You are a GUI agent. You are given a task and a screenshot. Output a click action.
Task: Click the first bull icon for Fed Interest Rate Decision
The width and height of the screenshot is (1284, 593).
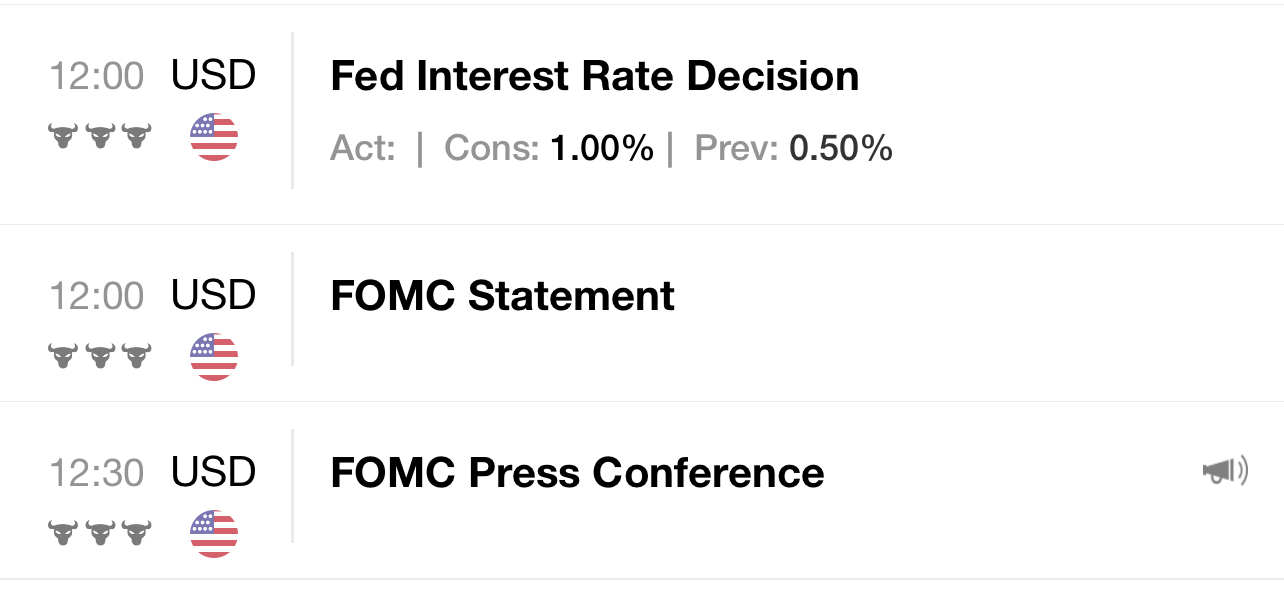[x=64, y=136]
